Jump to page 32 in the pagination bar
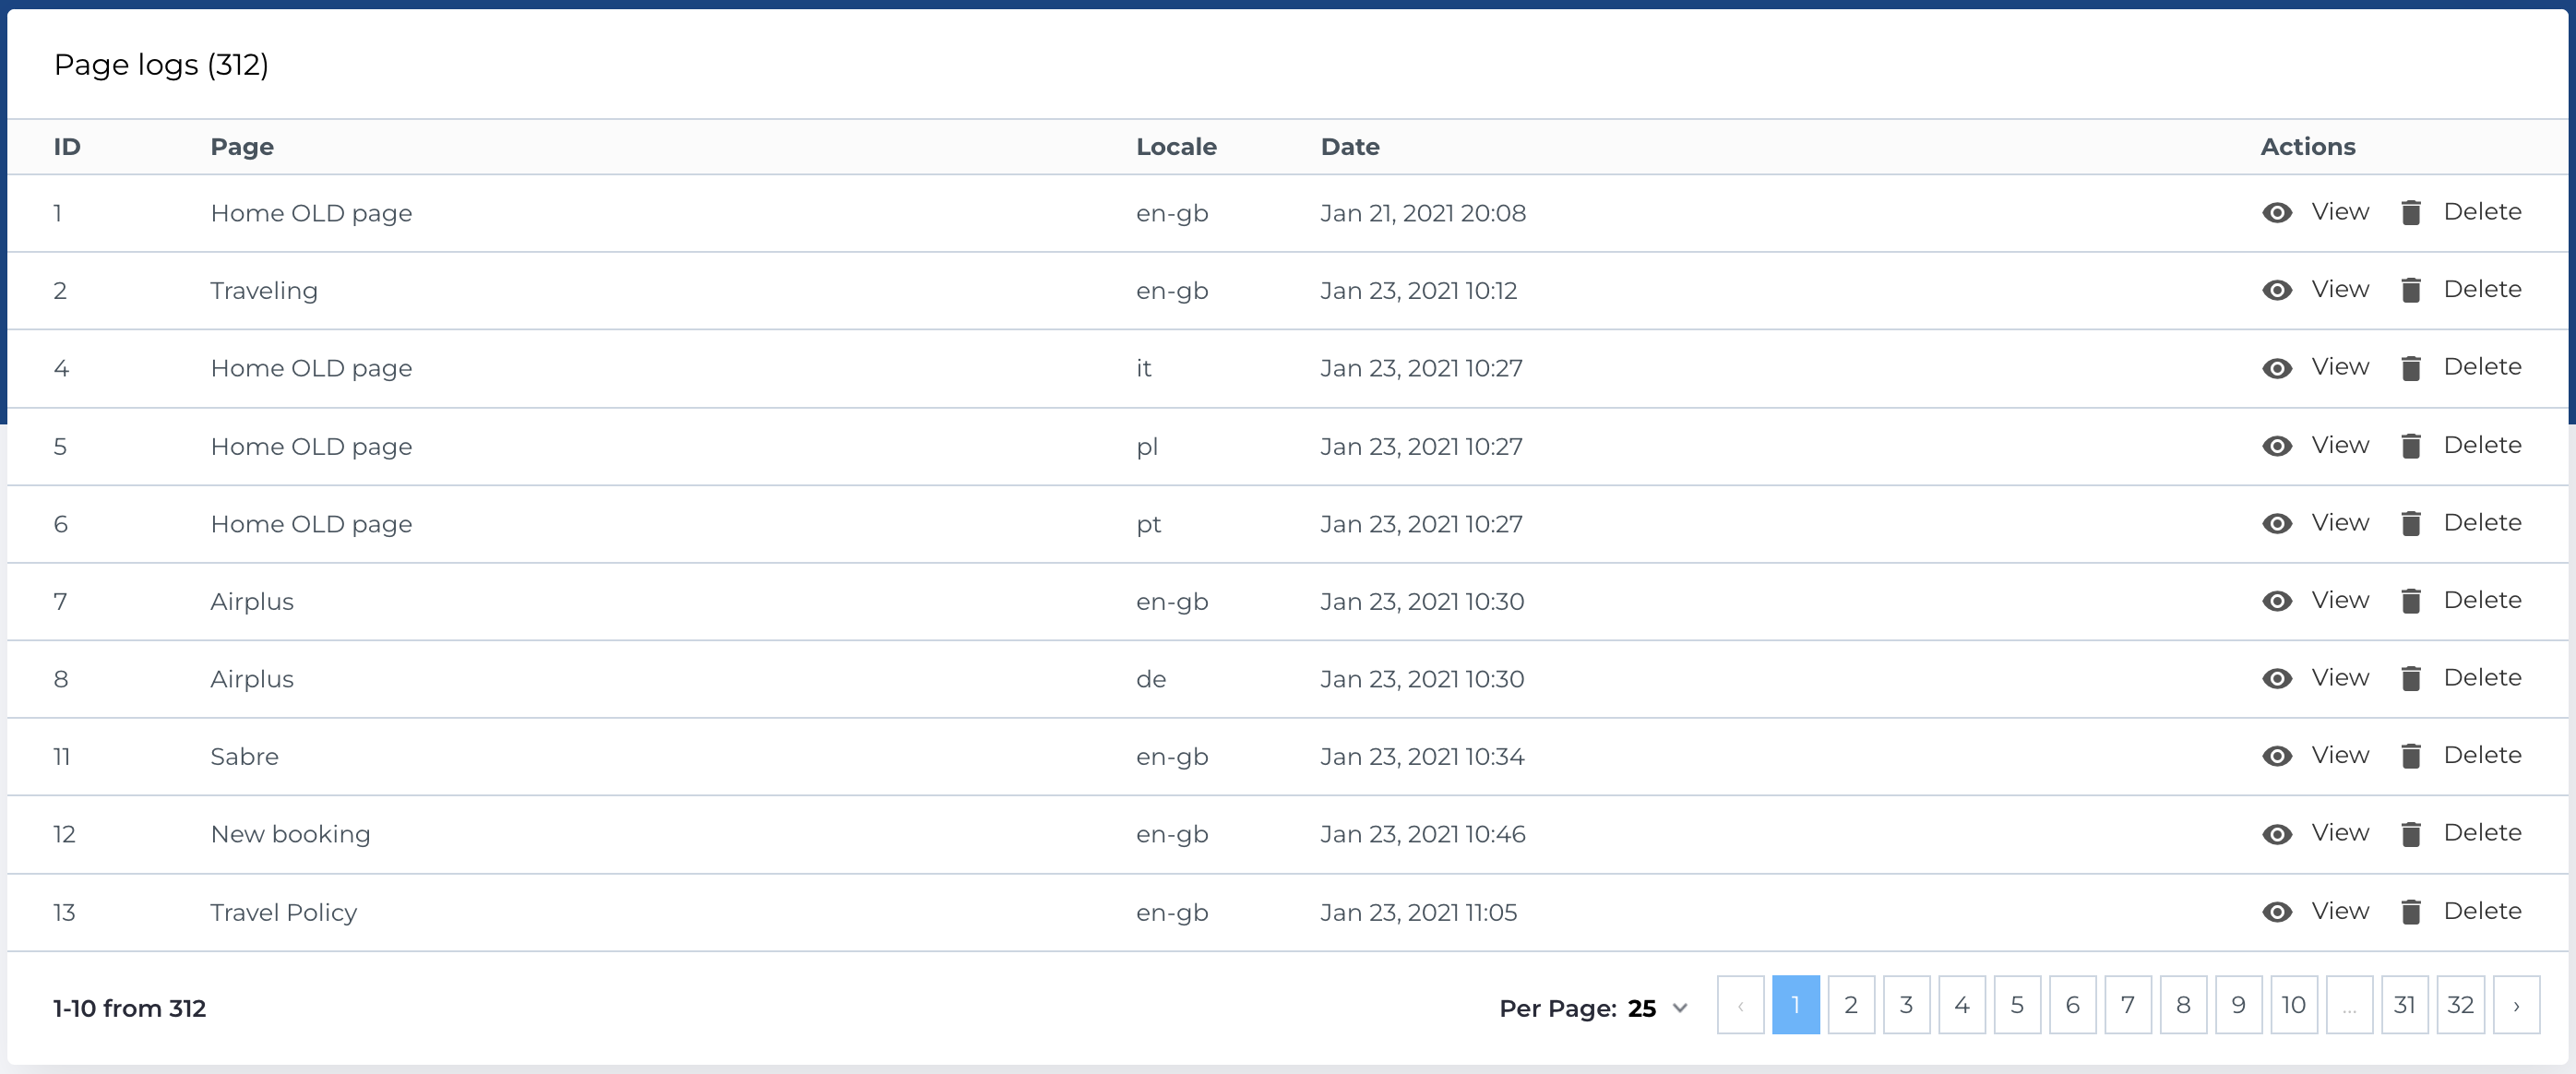Image resolution: width=2576 pixels, height=1074 pixels. tap(2460, 1005)
